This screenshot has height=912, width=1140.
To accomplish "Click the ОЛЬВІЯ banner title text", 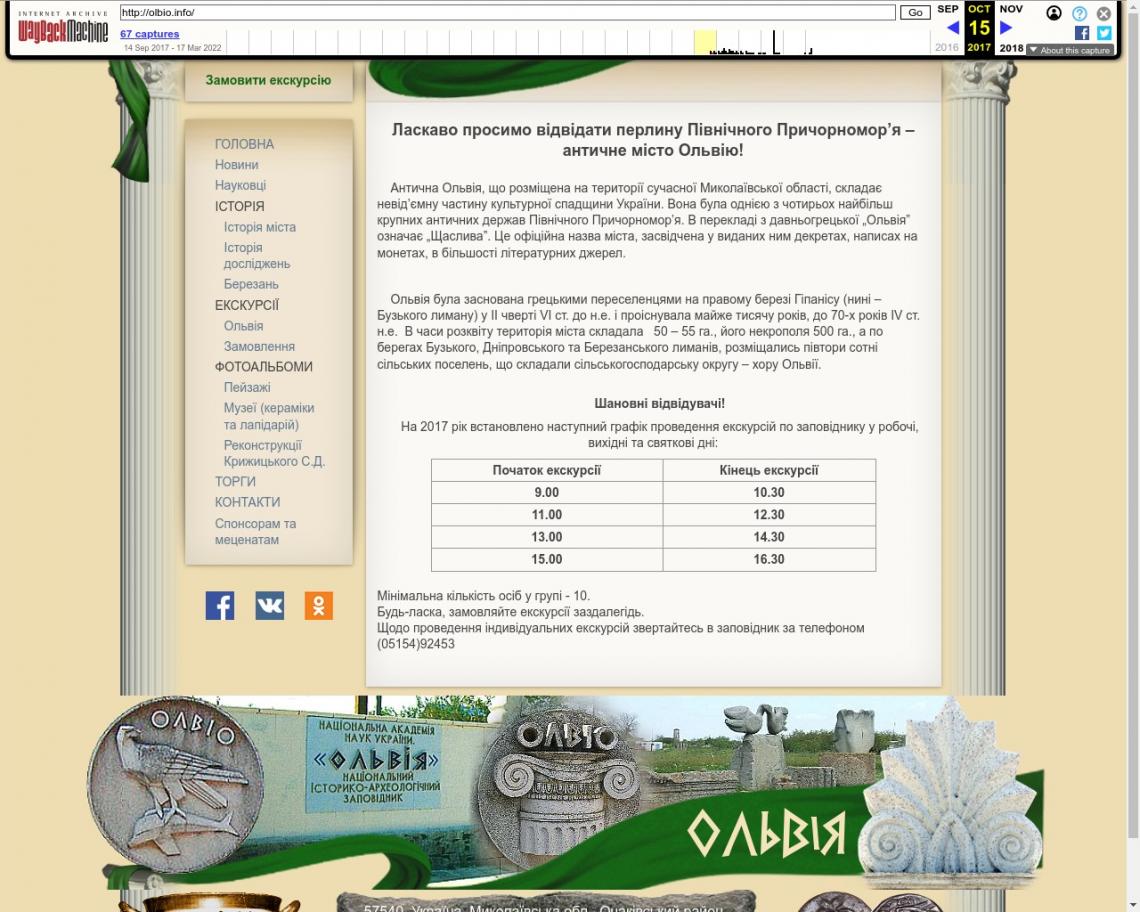I will 767,833.
